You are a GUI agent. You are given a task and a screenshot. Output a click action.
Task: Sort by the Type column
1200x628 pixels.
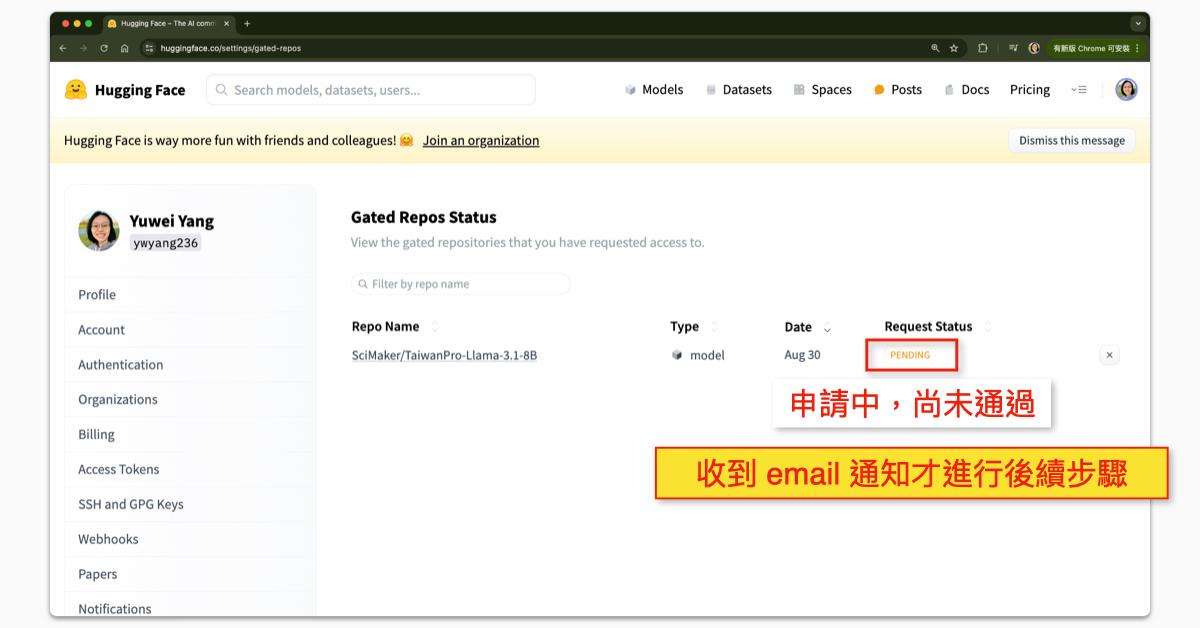pyautogui.click(x=694, y=327)
